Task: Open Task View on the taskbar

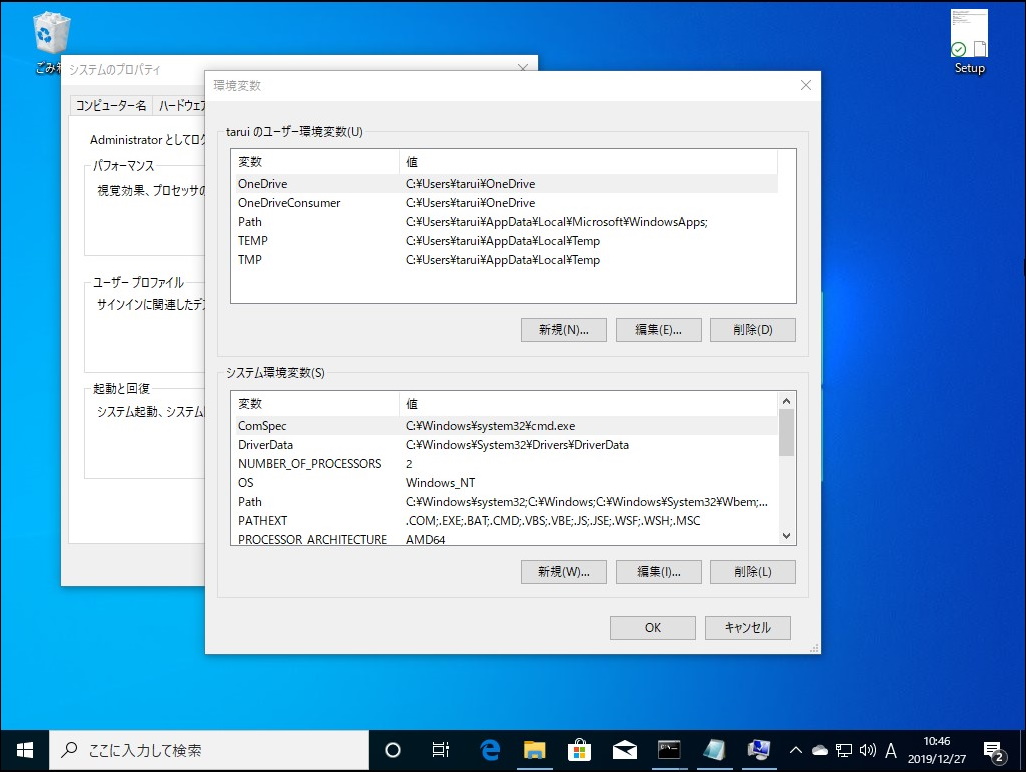Action: pyautogui.click(x=440, y=750)
